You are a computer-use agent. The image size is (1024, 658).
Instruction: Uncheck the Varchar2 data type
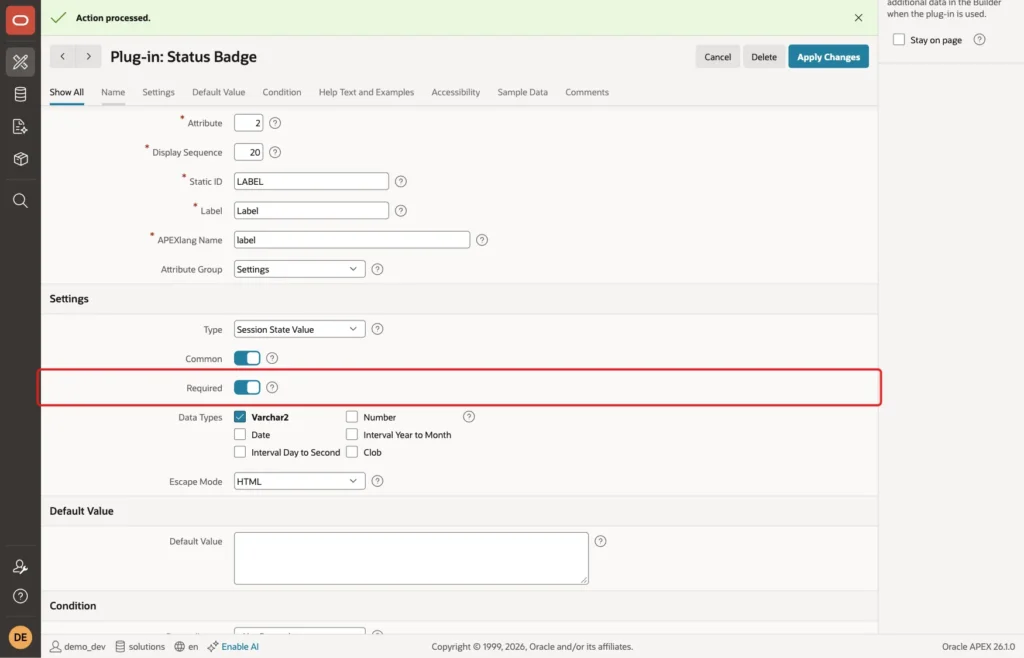pyautogui.click(x=240, y=416)
